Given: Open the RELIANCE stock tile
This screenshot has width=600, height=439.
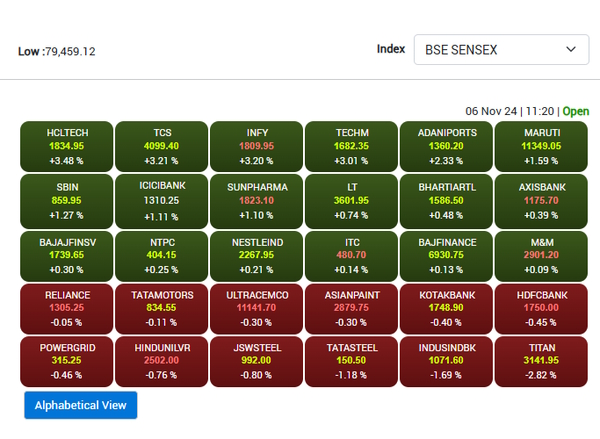Looking at the screenshot, I should (x=67, y=309).
